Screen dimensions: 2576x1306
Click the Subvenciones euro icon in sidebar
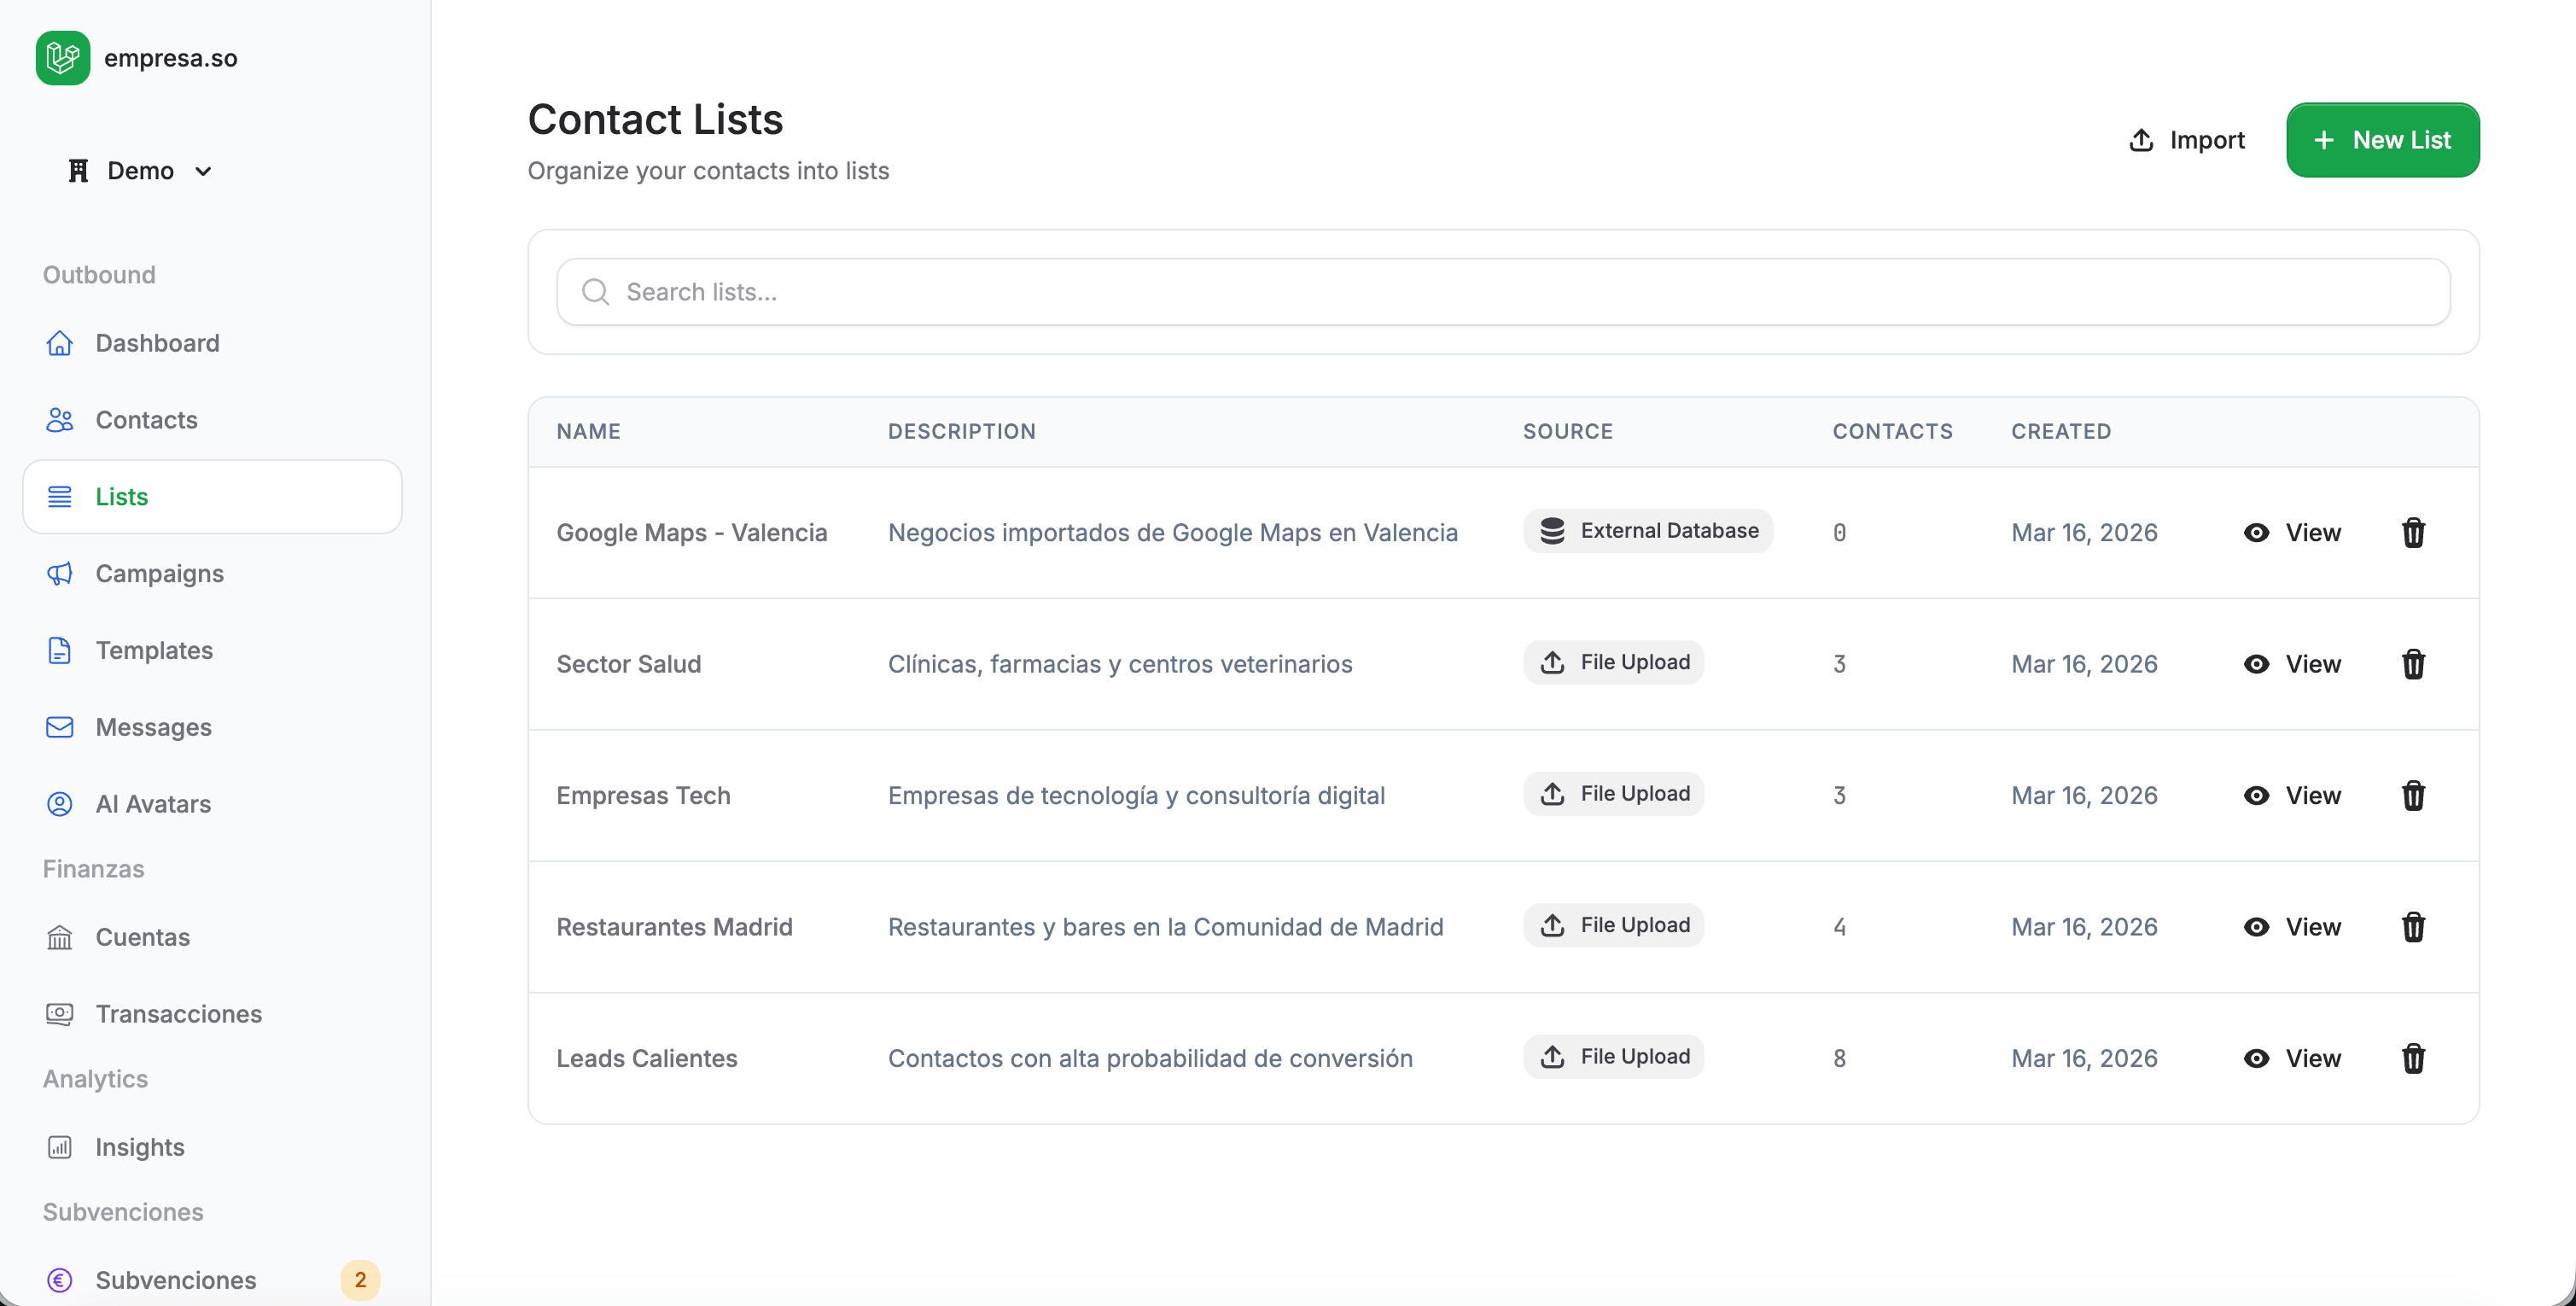coord(60,1280)
